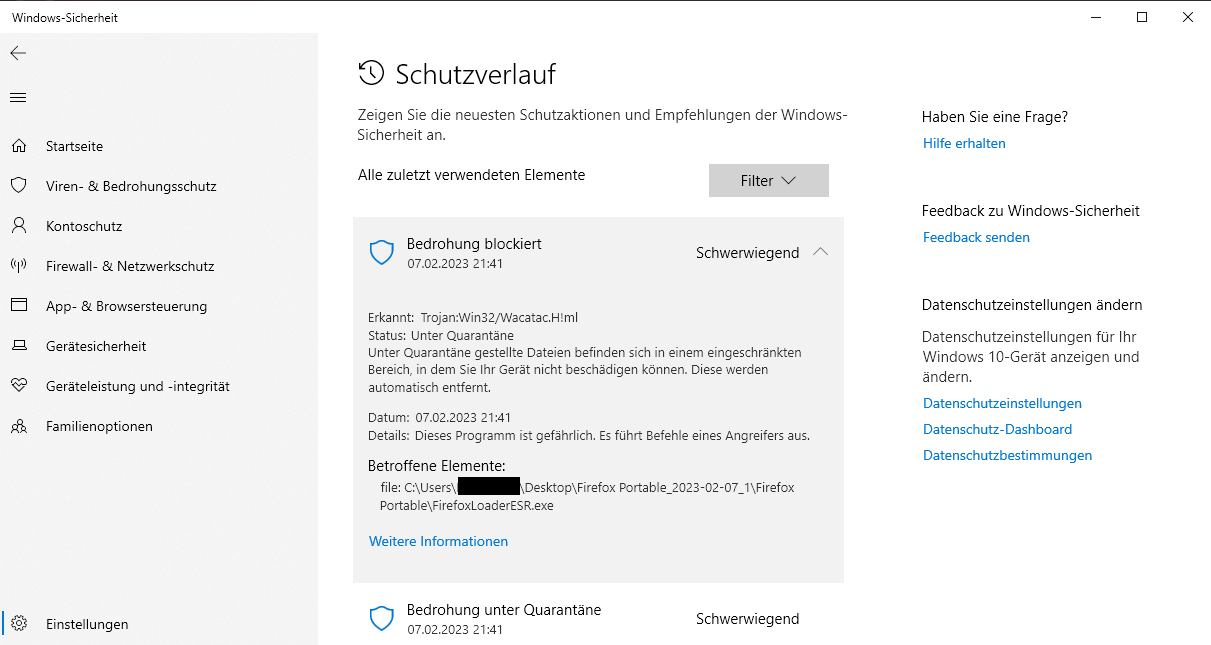The width and height of the screenshot is (1211, 645).
Task: Expand the Bedrohung unter Quarantäne entry
Action: click(598, 618)
